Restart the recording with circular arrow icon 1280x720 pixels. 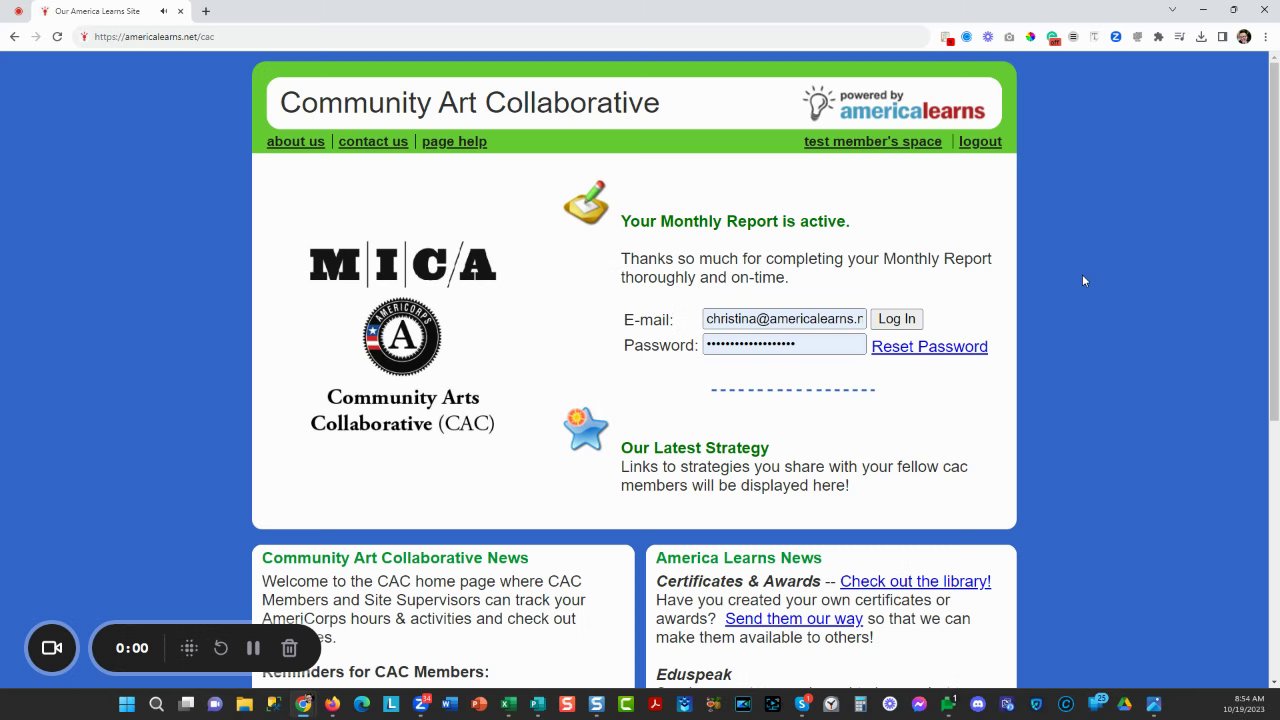pyautogui.click(x=221, y=648)
